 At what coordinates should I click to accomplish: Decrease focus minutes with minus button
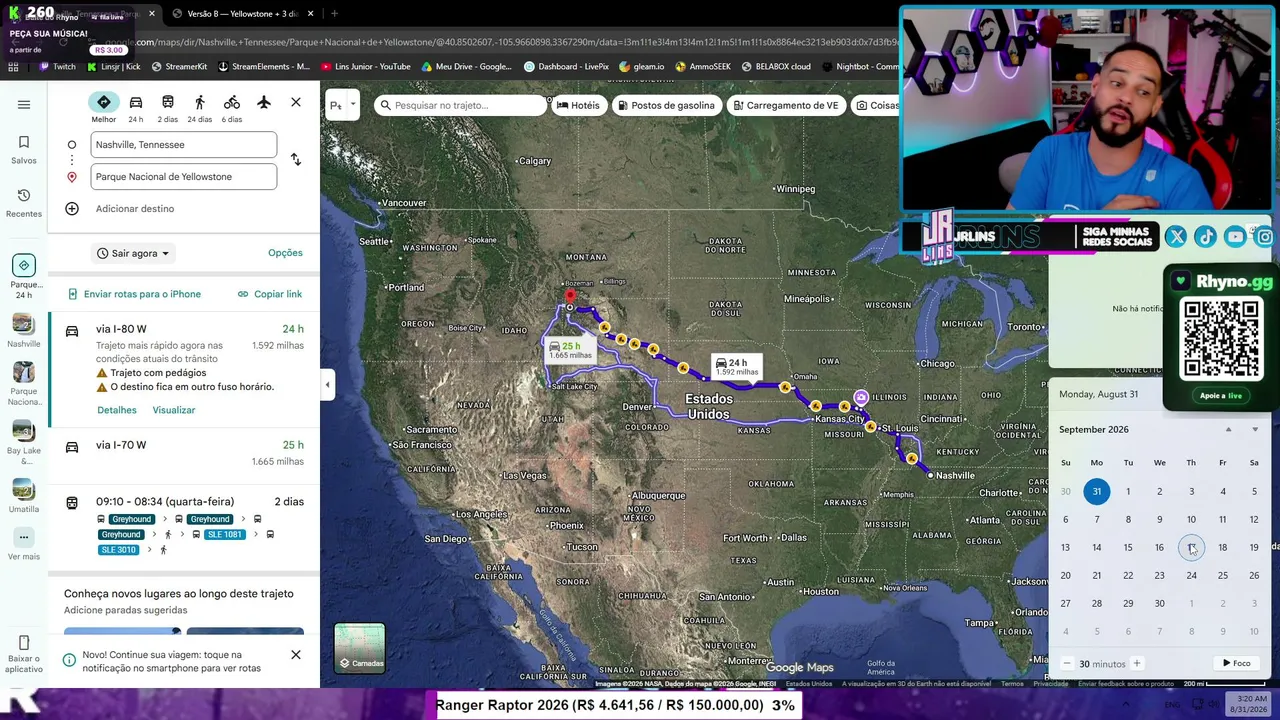tap(1067, 664)
